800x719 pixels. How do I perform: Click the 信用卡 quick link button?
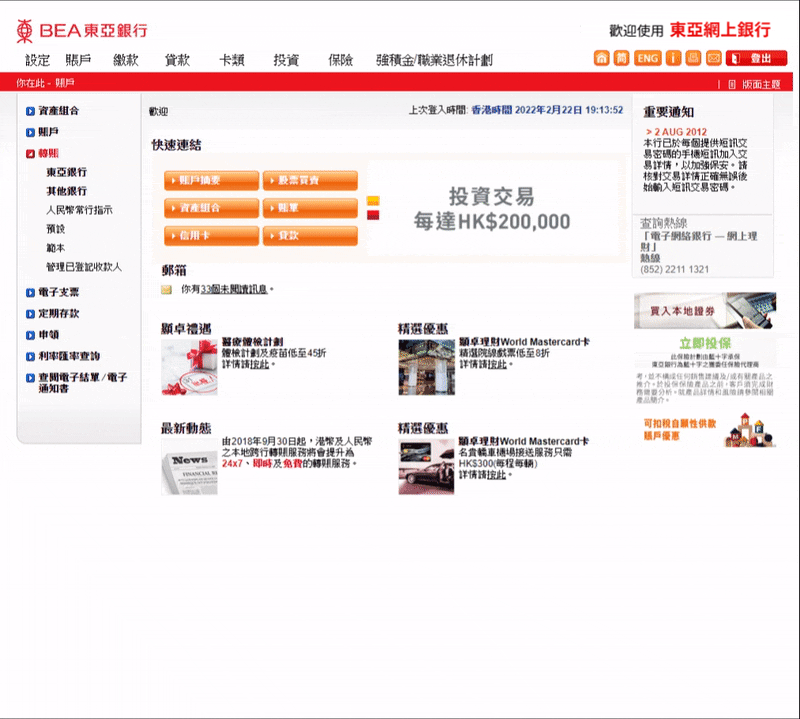click(211, 236)
